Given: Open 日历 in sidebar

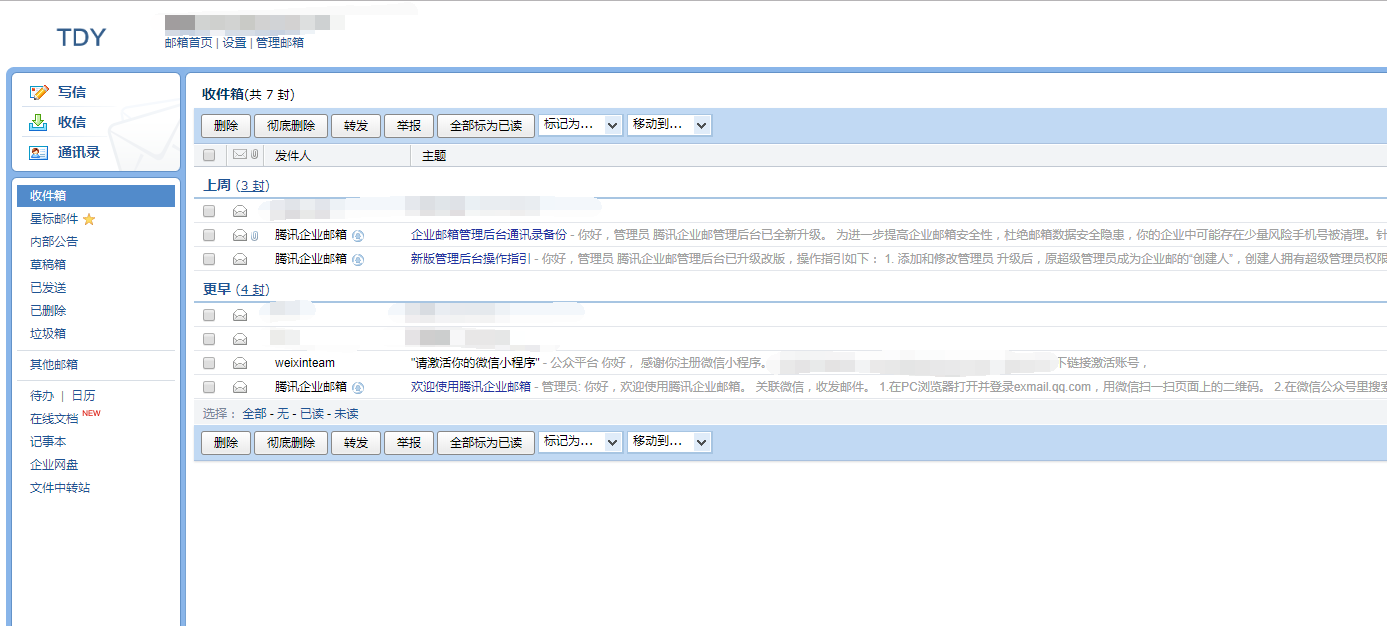Looking at the screenshot, I should [83, 396].
